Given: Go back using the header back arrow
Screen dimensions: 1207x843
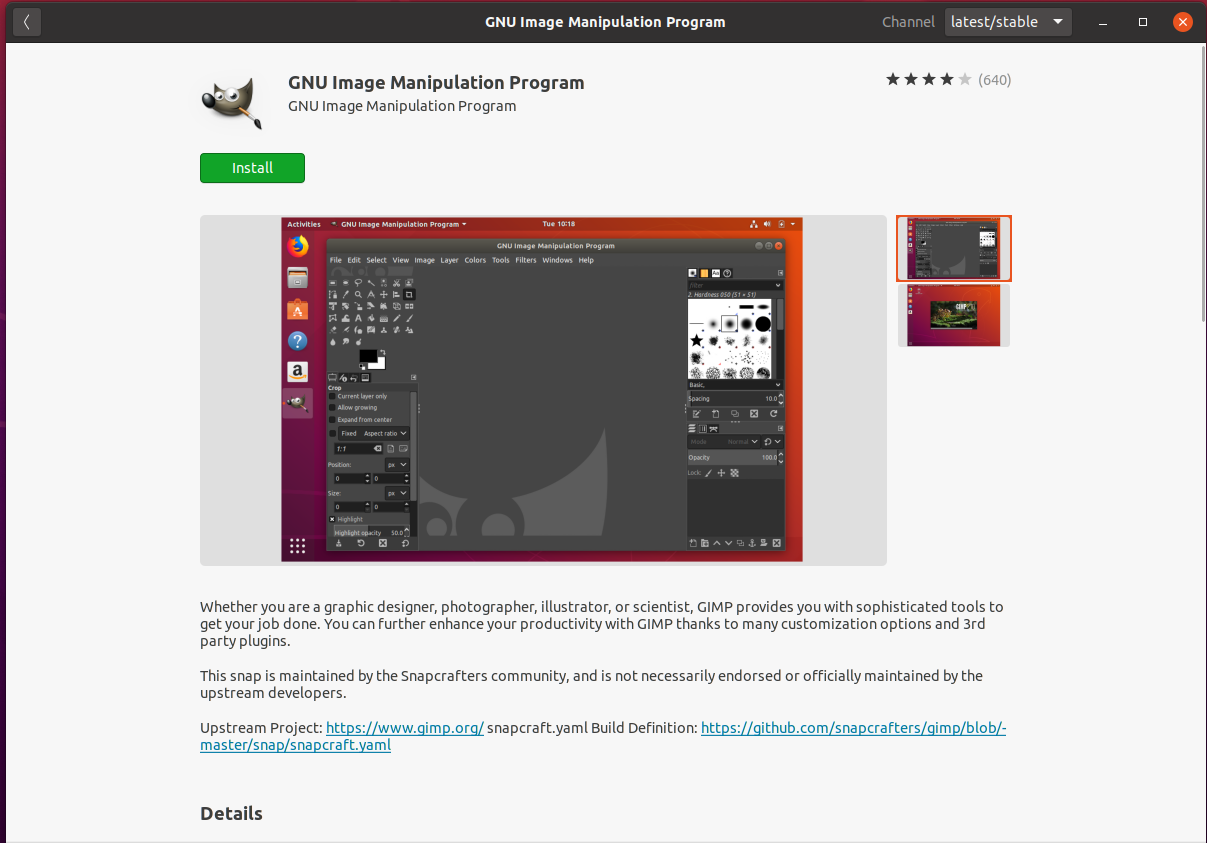Looking at the screenshot, I should tap(27, 22).
